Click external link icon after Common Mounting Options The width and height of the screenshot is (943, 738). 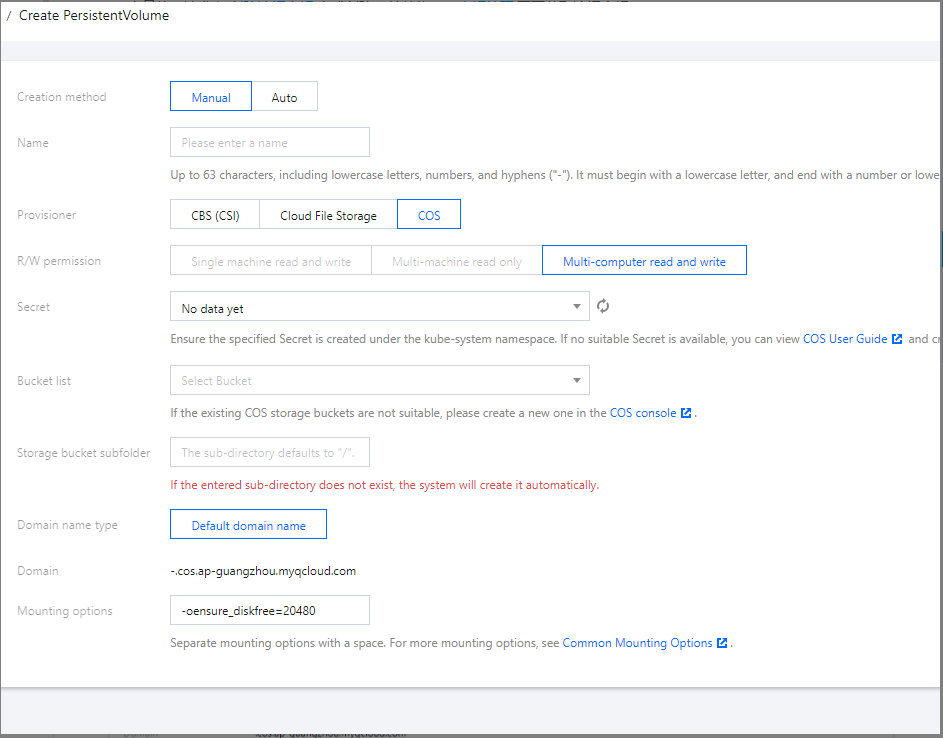click(x=722, y=643)
